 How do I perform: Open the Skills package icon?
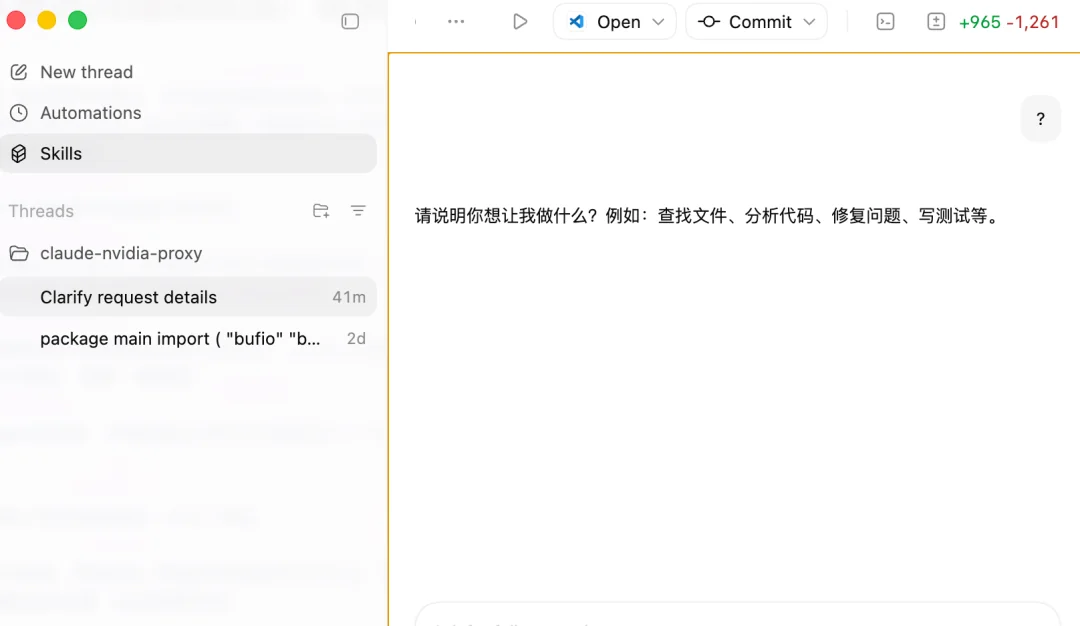(17, 153)
